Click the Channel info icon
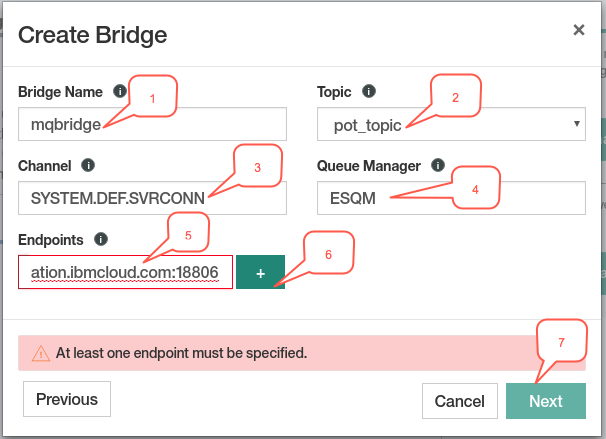This screenshot has height=439, width=606. (88, 165)
